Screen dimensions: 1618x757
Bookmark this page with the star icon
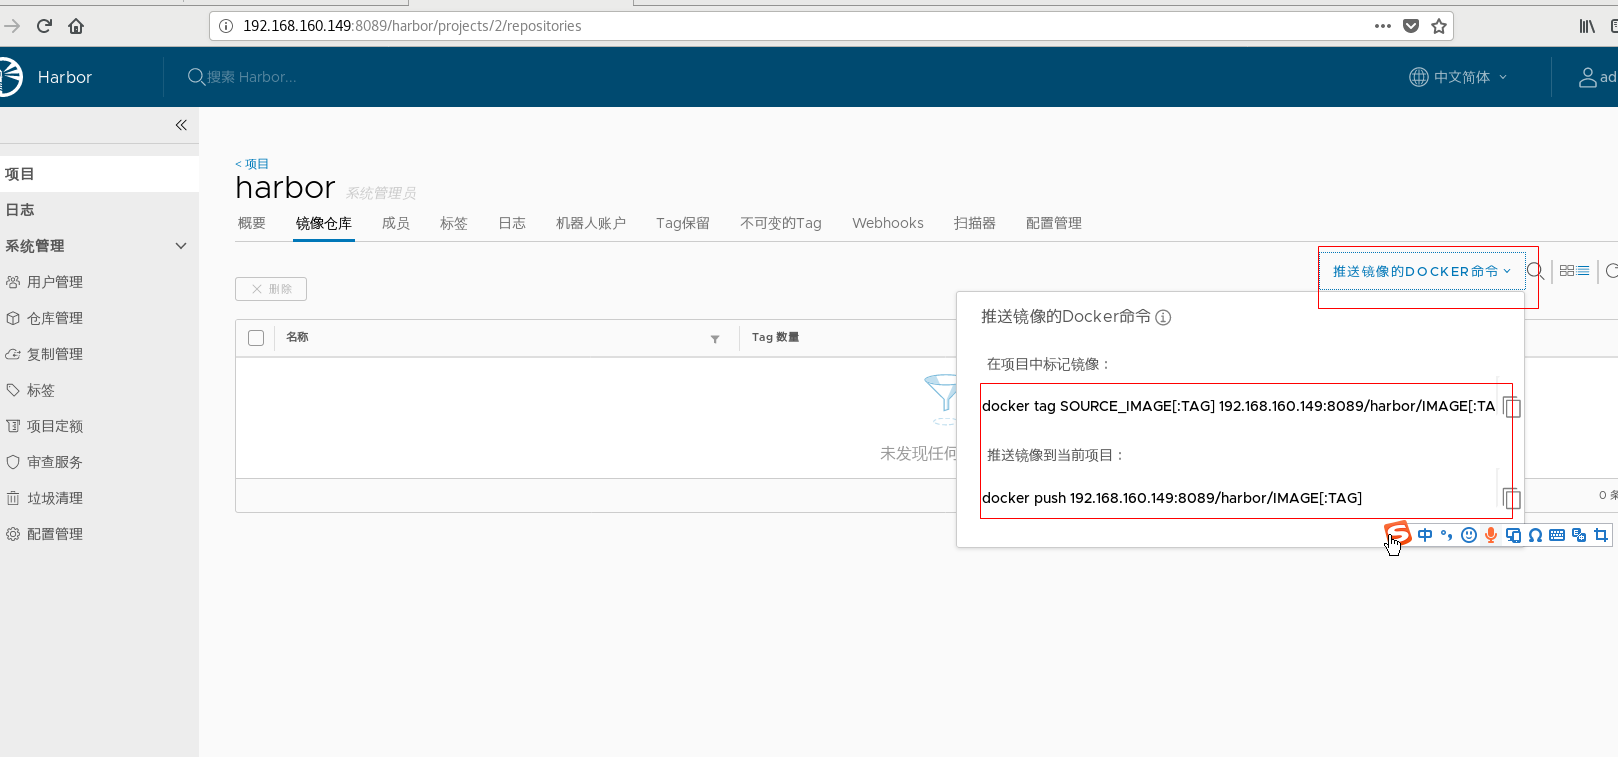pyautogui.click(x=1439, y=26)
